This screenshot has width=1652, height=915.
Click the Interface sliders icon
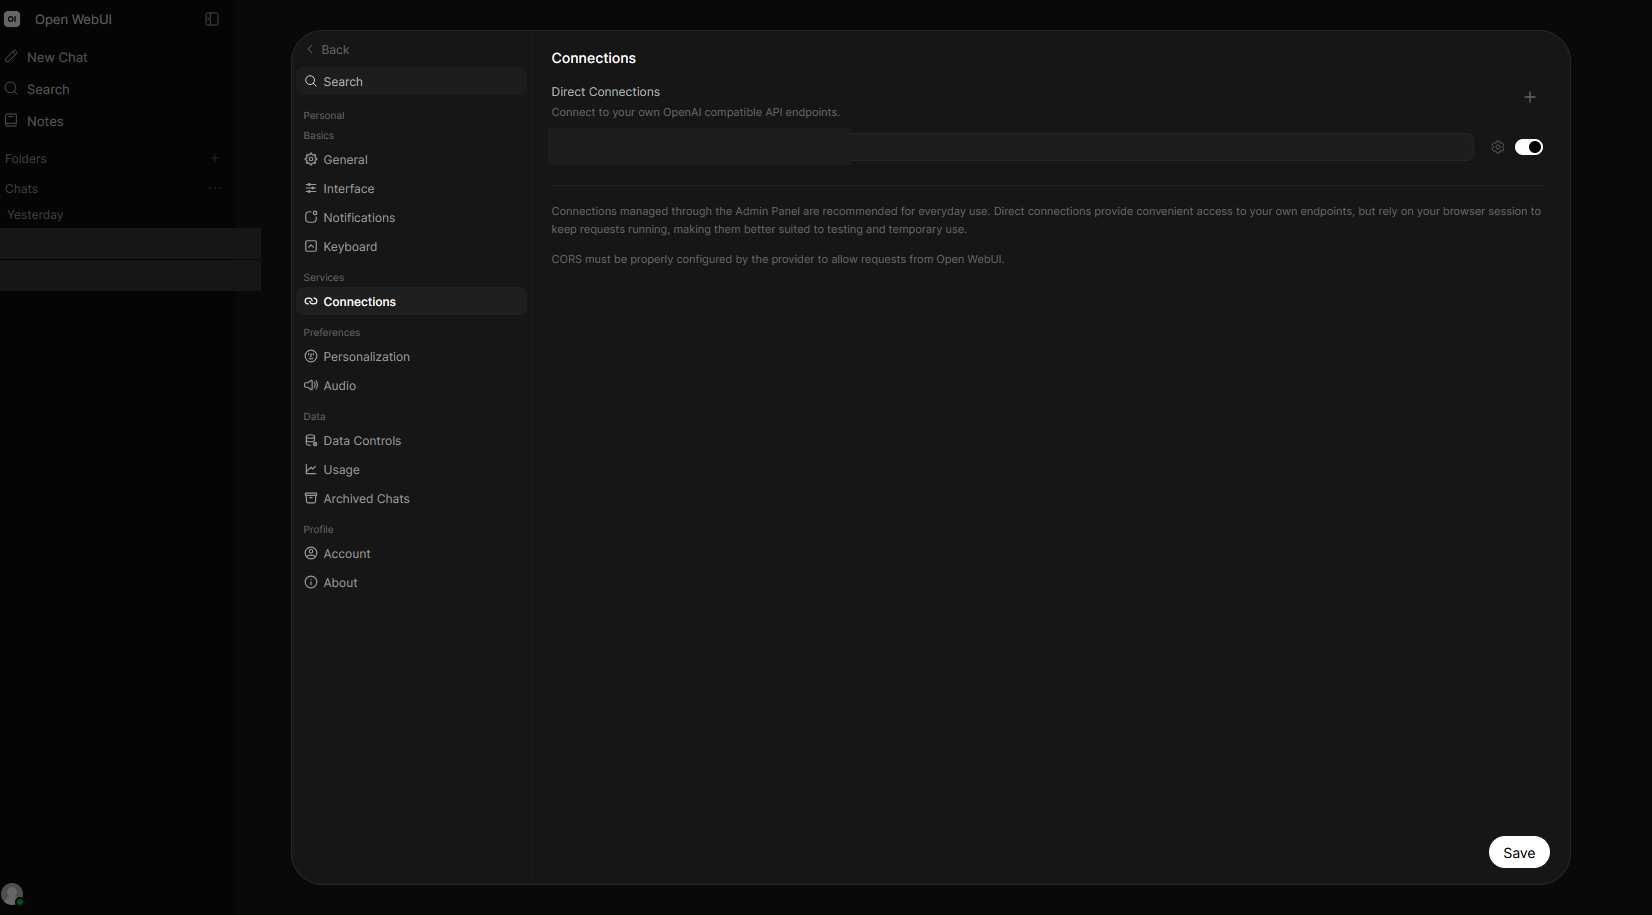point(311,188)
